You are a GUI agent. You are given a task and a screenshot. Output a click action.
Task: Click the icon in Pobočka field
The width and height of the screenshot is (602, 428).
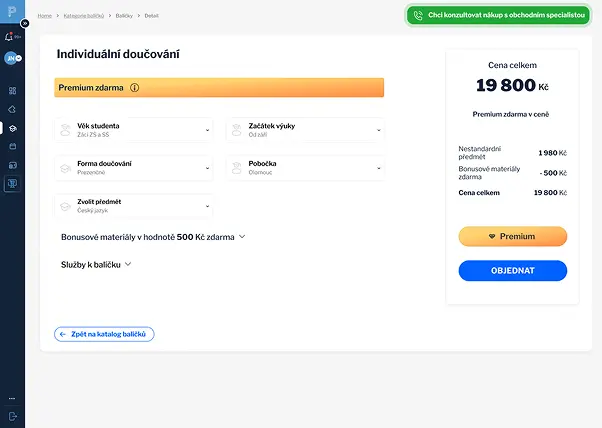tap(237, 168)
